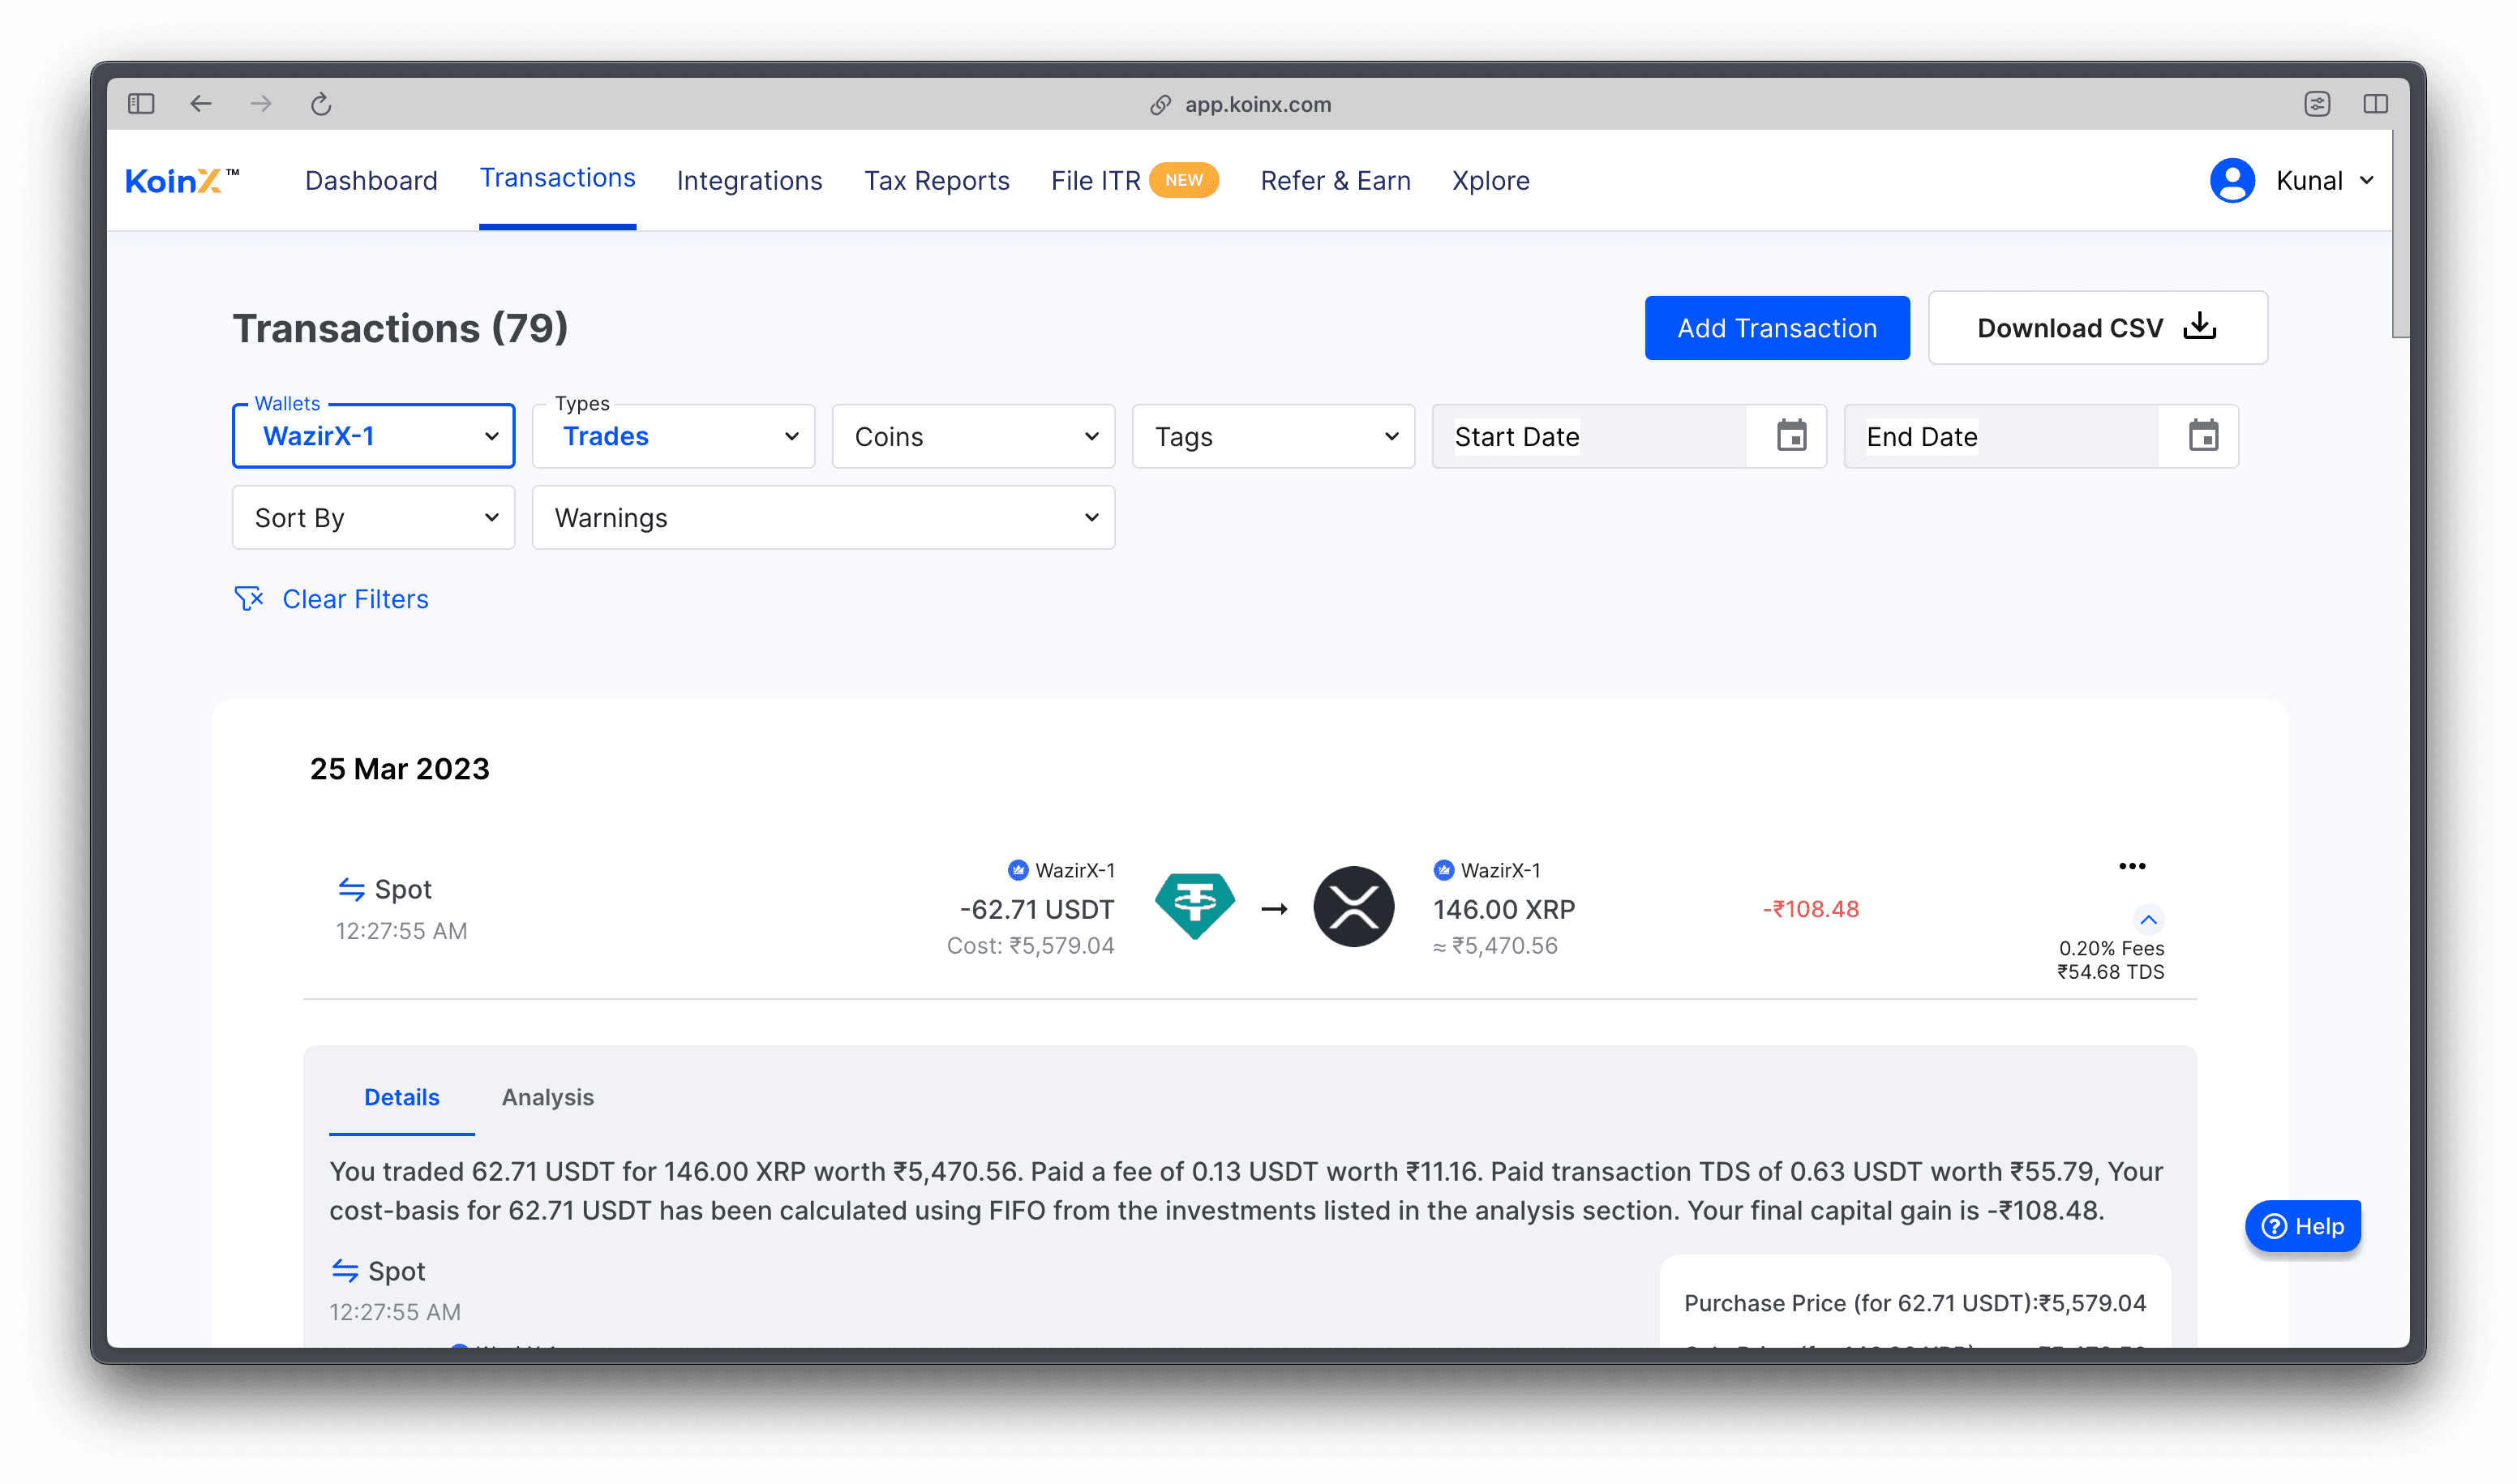Open Tax Reports nav item
Viewport: 2517px width, 1484px height.
937,181
